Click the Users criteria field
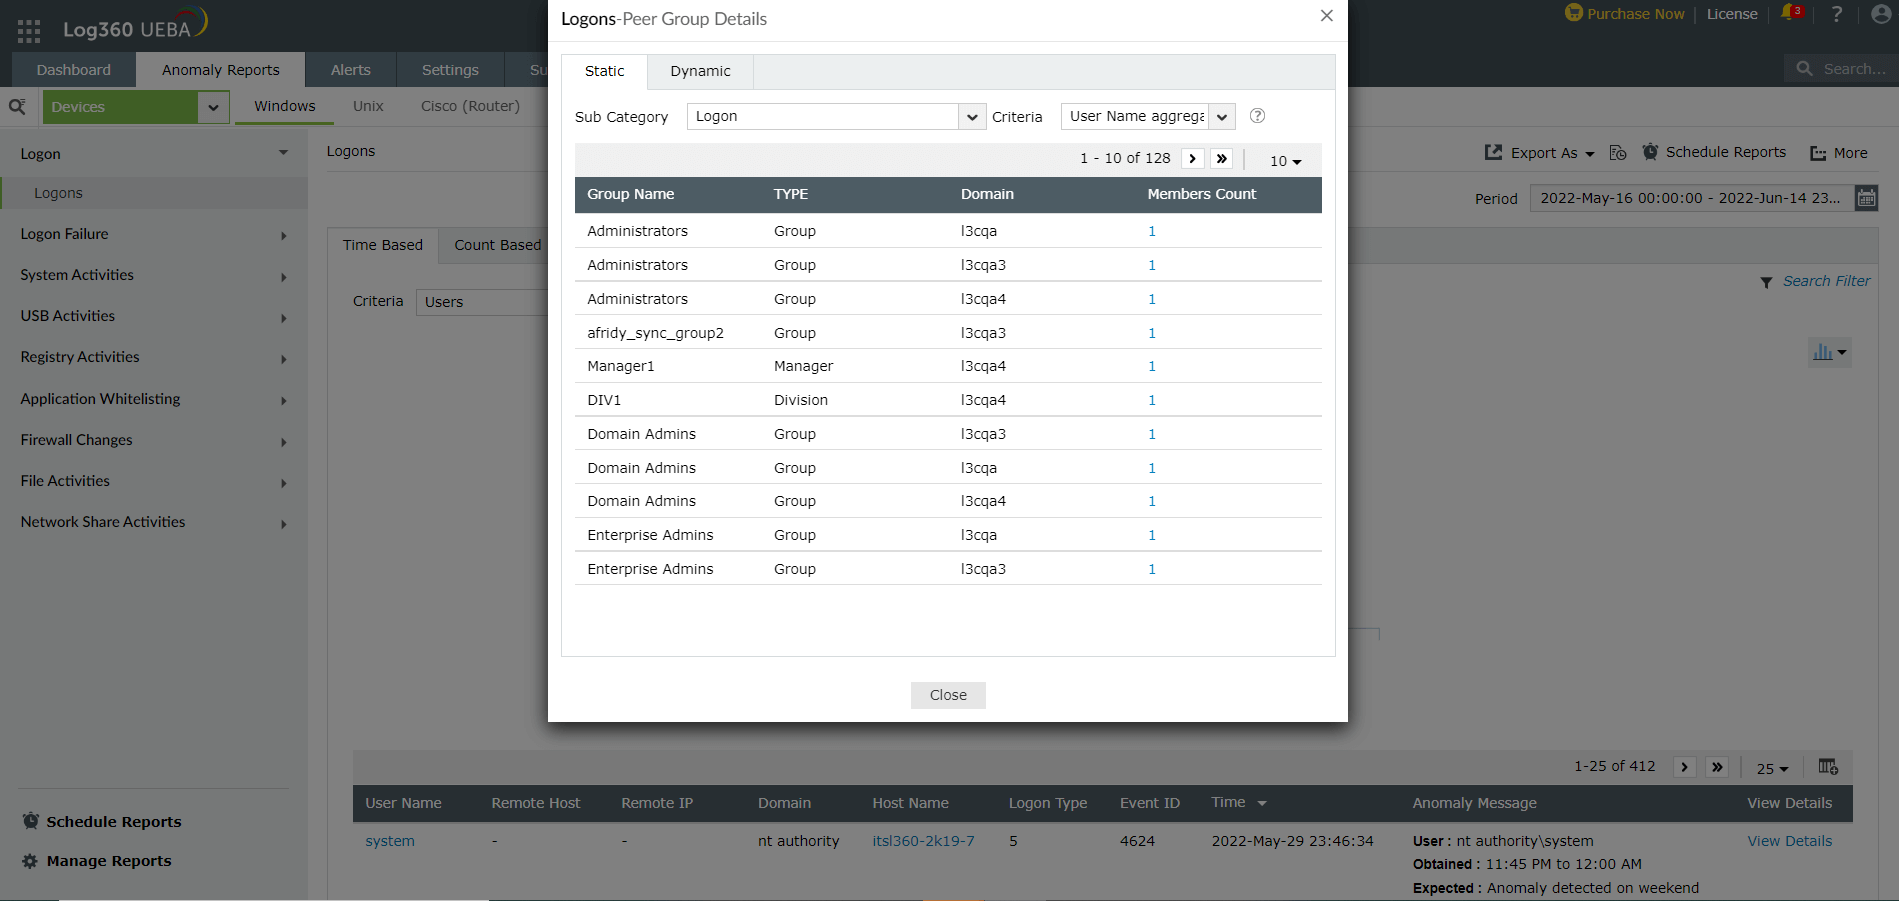This screenshot has width=1899, height=901. click(481, 302)
